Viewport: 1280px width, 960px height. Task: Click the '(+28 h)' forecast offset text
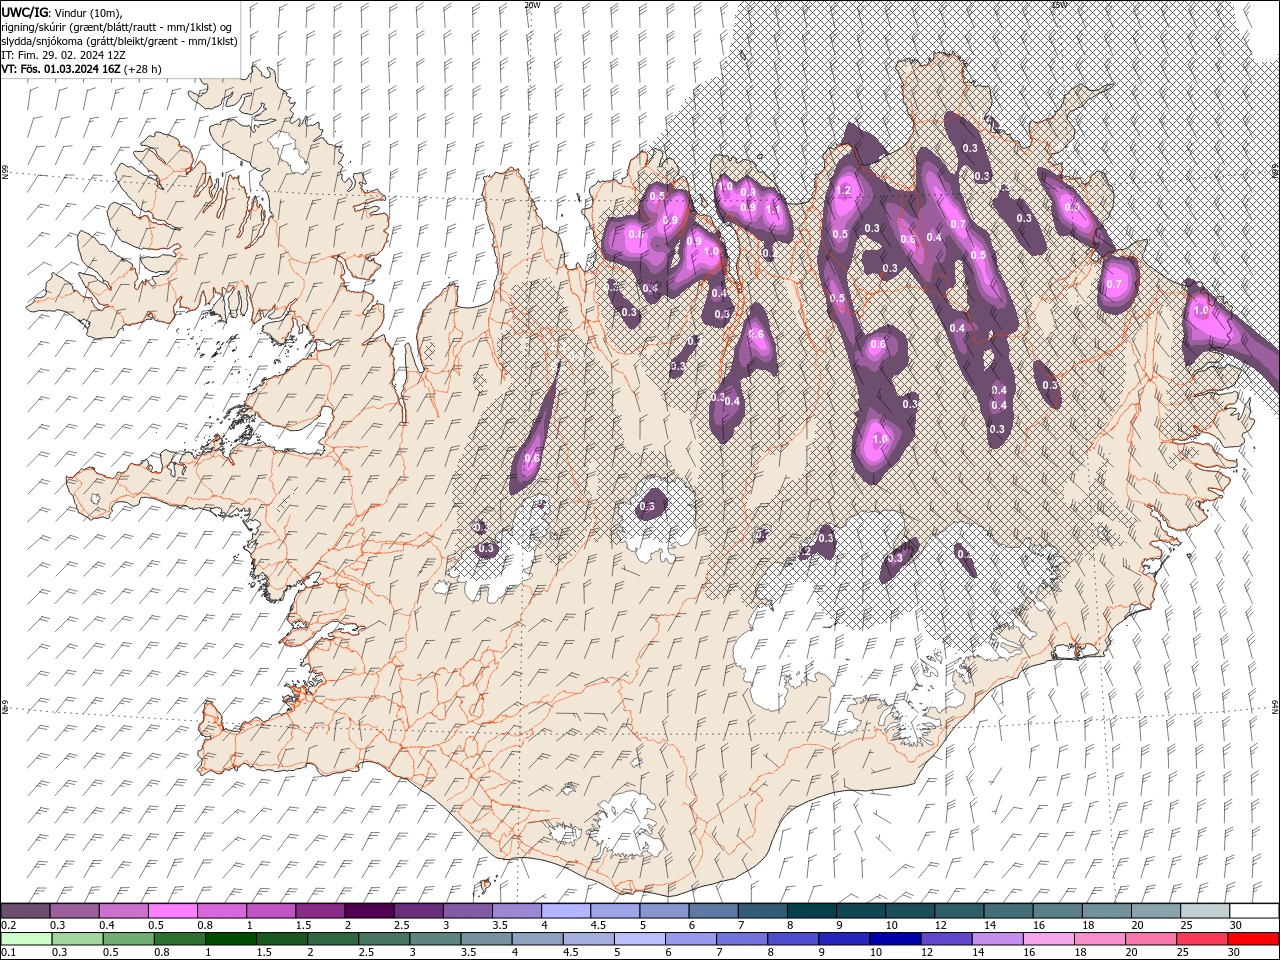pyautogui.click(x=143, y=69)
